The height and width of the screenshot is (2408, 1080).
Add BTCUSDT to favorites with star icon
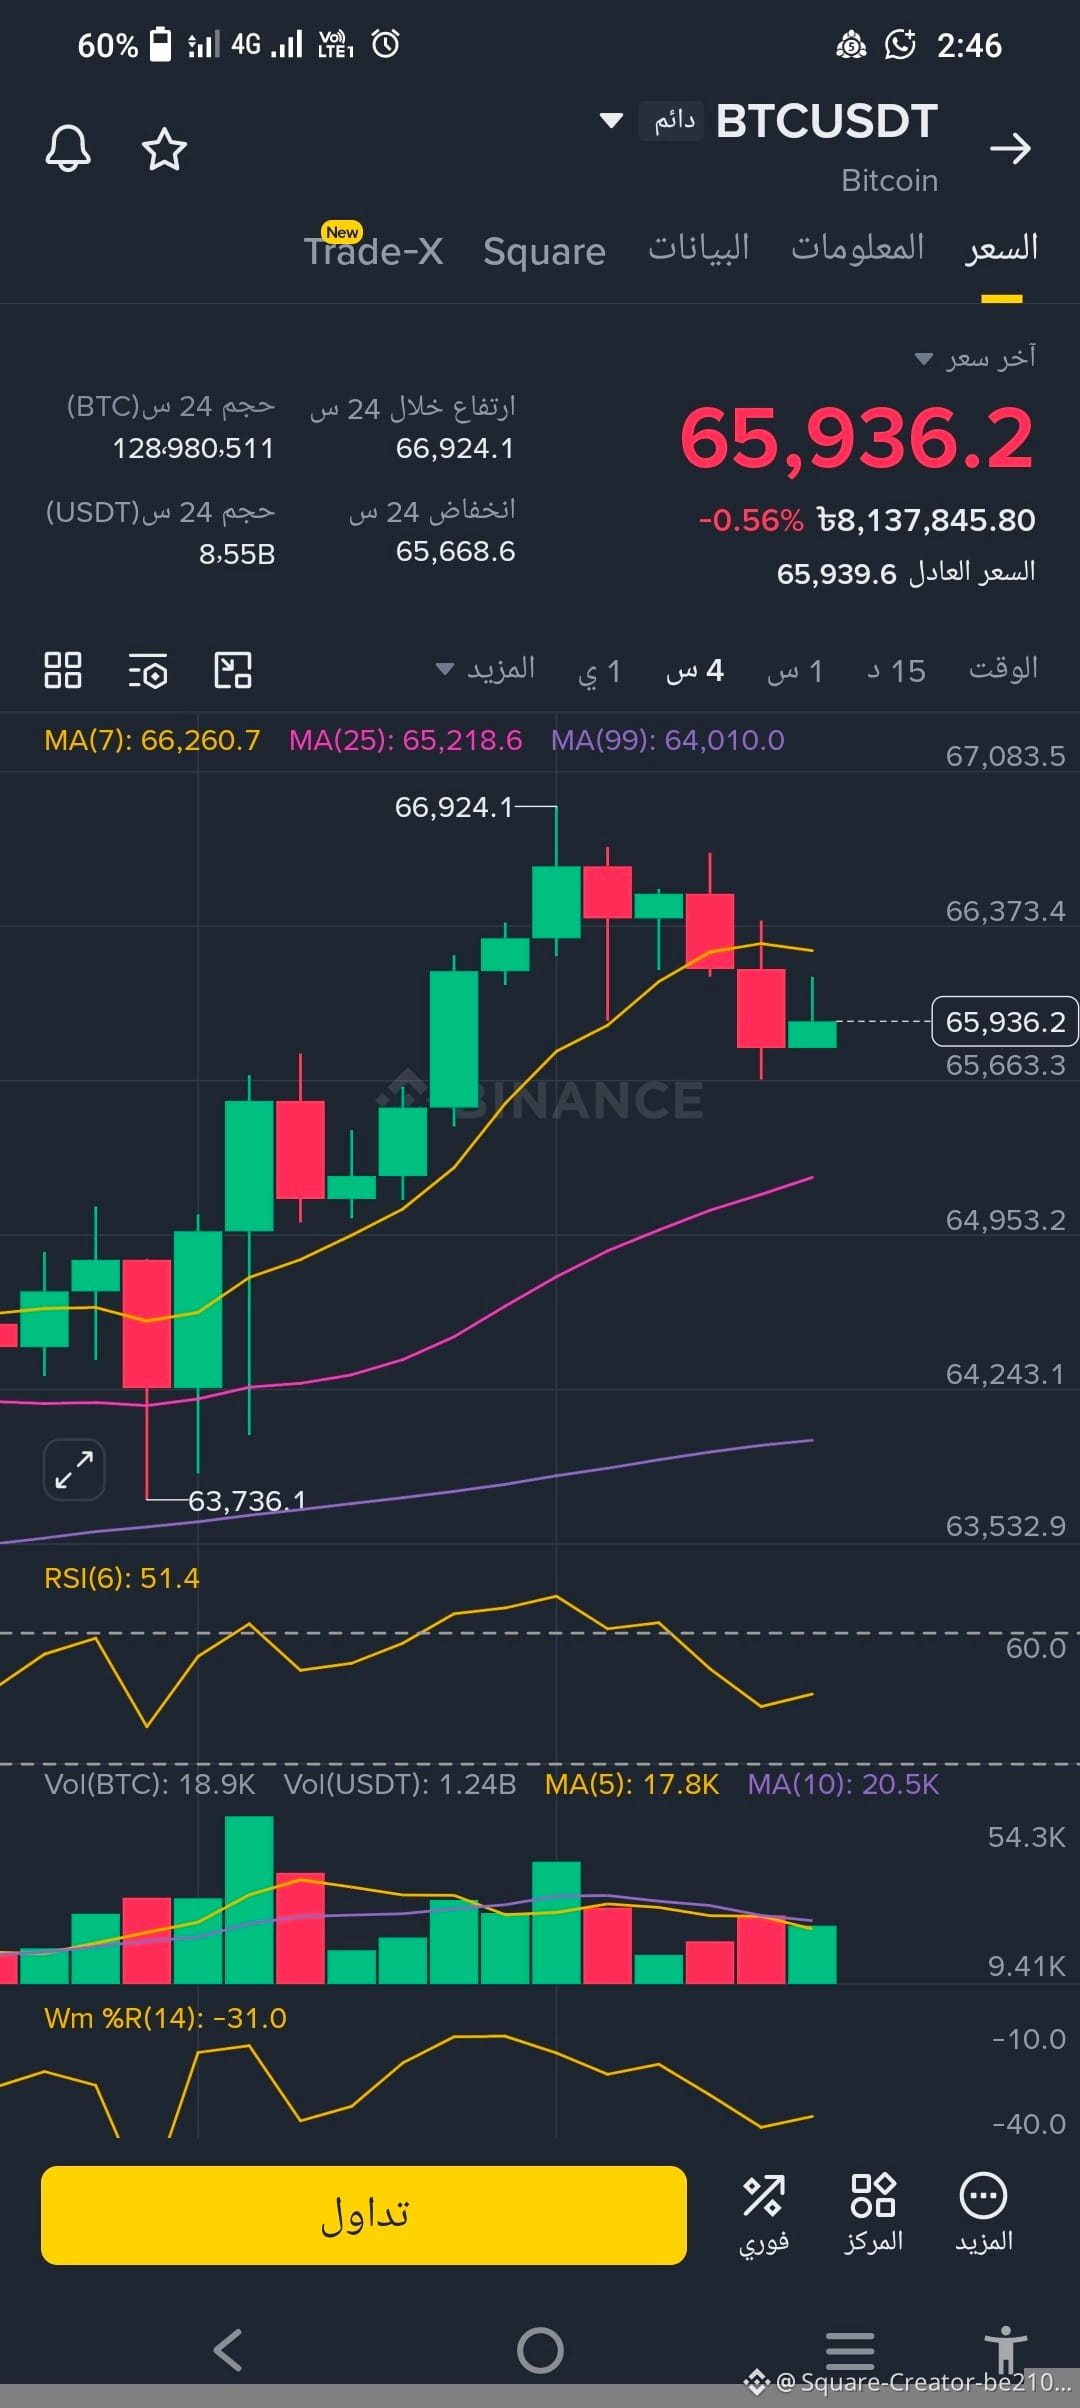(x=164, y=149)
